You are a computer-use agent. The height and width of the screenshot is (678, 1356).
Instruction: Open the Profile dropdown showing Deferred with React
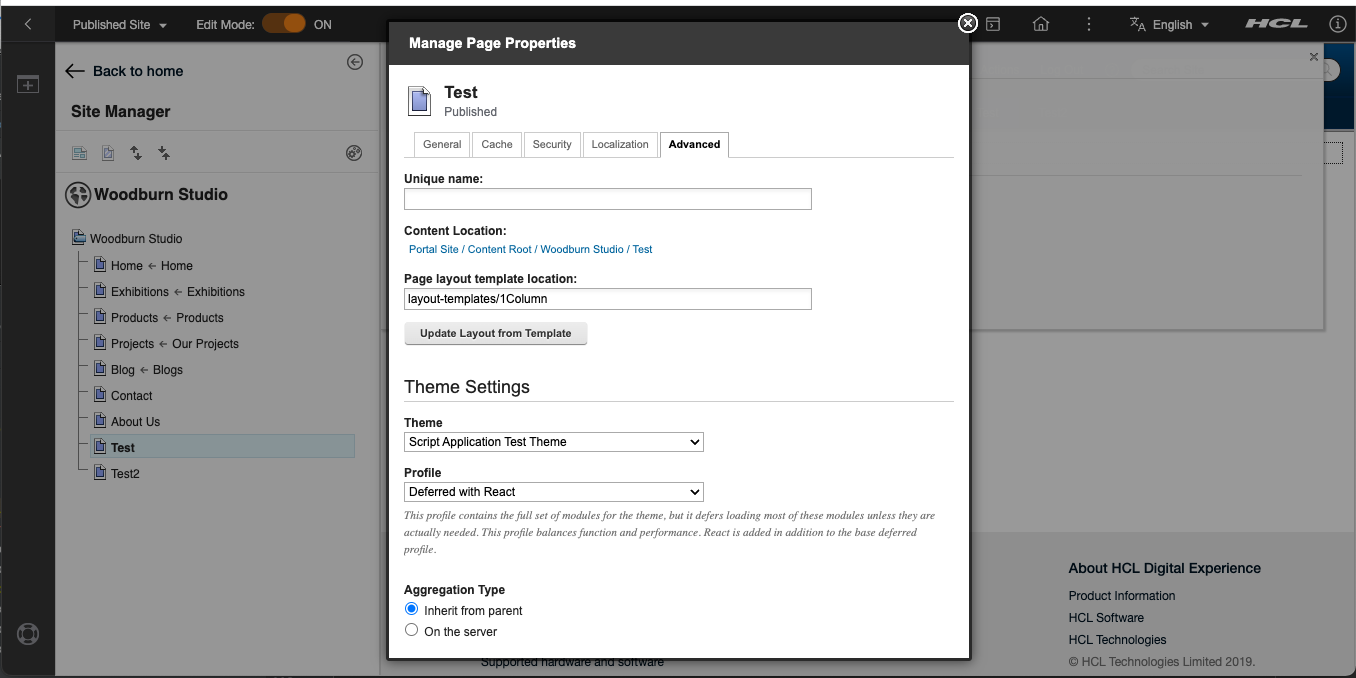(553, 492)
